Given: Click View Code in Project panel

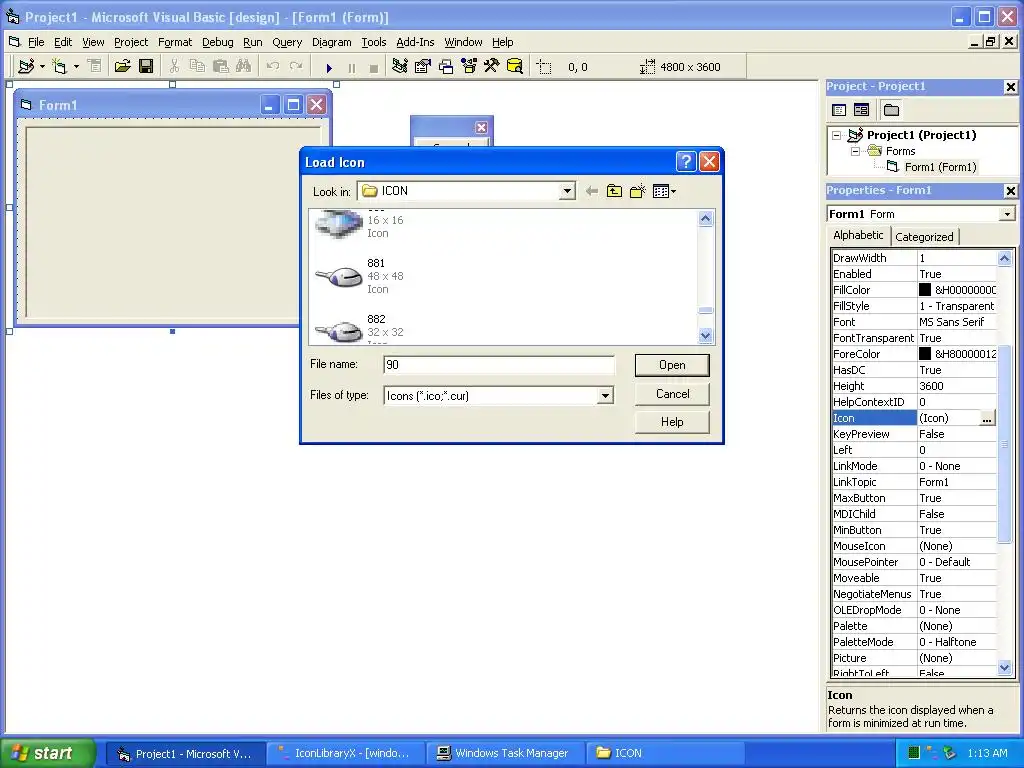Looking at the screenshot, I should 839,110.
